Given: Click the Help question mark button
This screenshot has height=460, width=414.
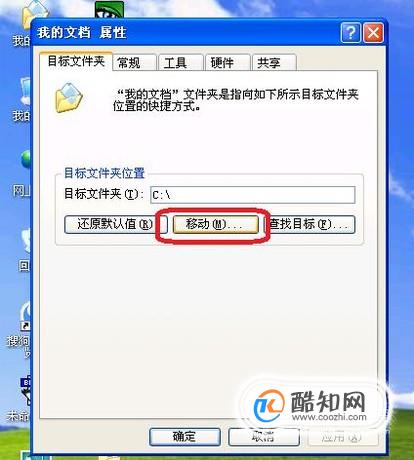Looking at the screenshot, I should [350, 33].
